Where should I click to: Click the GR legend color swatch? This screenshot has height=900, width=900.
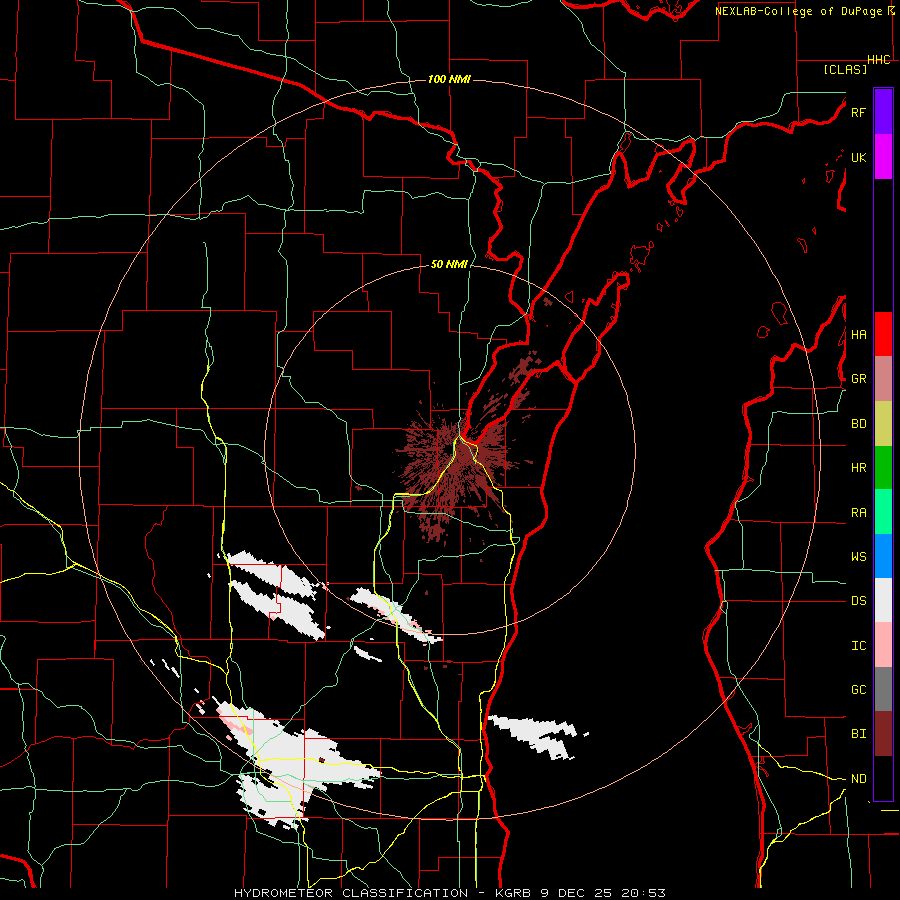tap(883, 378)
